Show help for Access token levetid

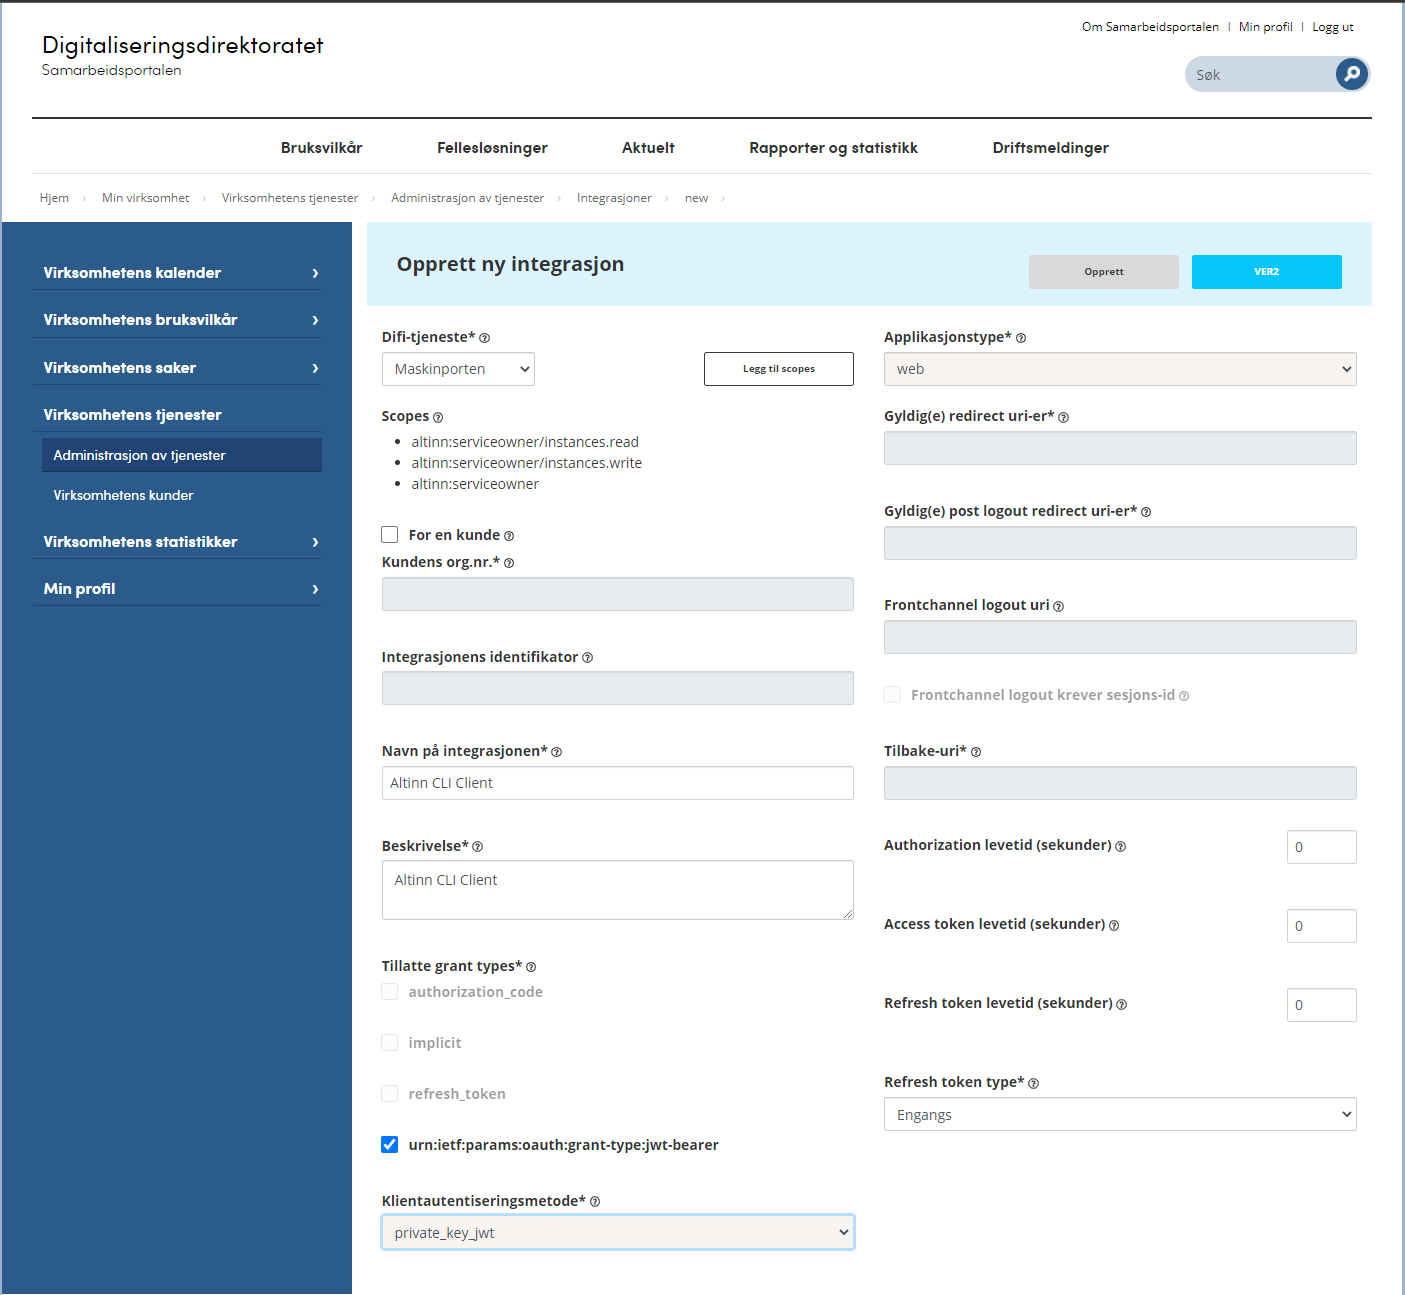coord(1114,926)
